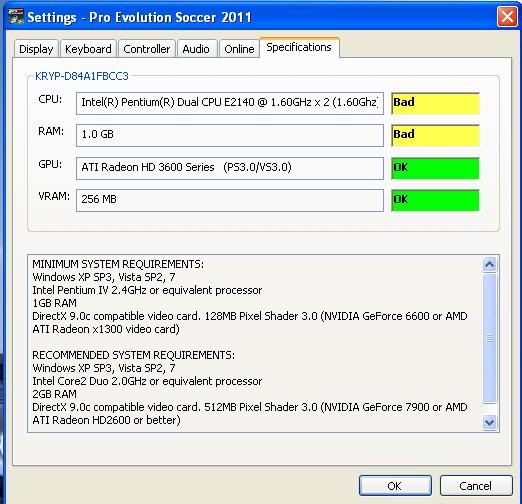The height and width of the screenshot is (504, 522).
Task: Go to the Audio tab
Action: [196, 49]
